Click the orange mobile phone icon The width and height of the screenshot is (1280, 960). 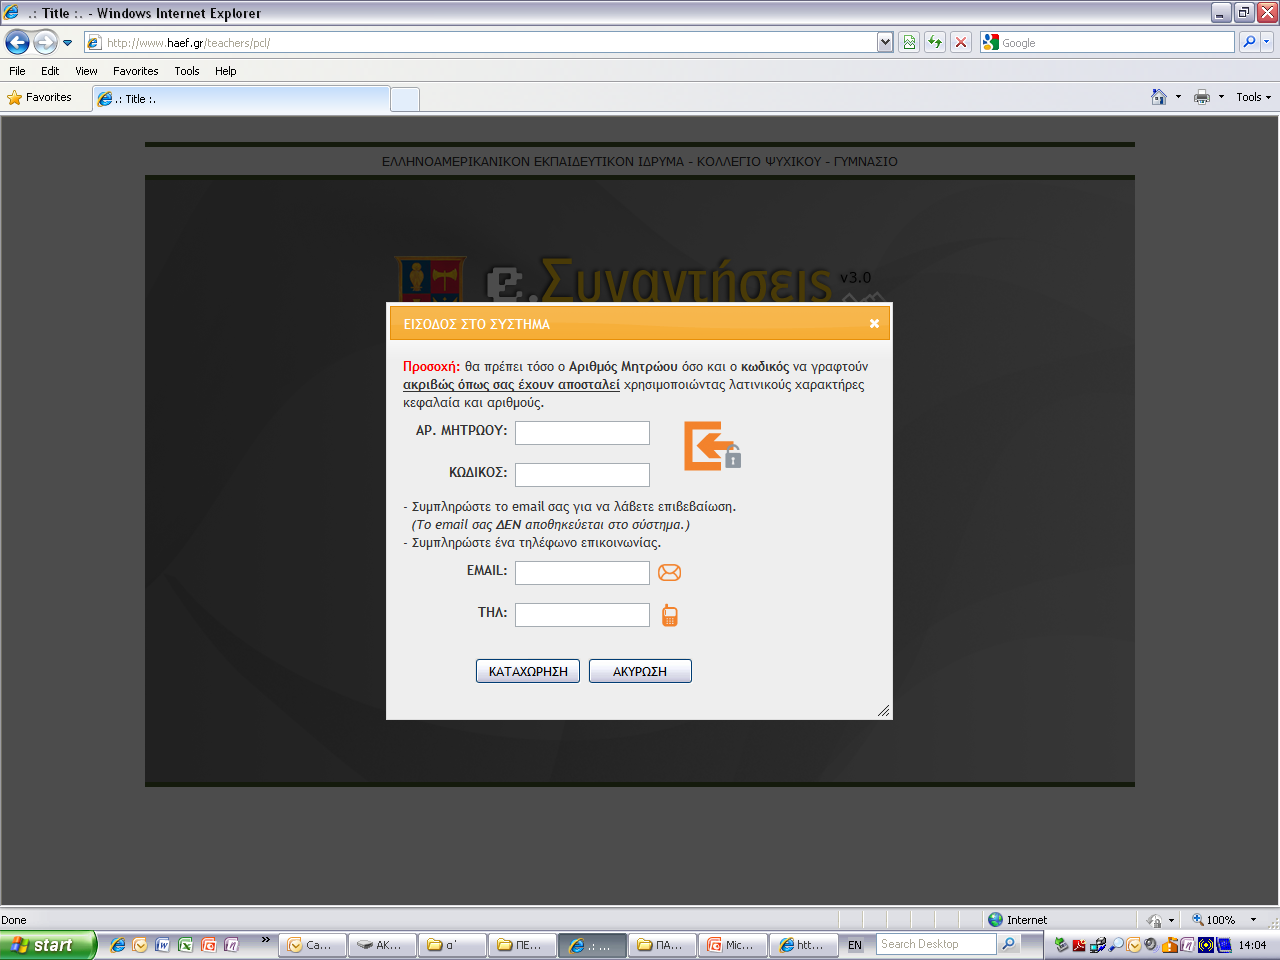670,616
